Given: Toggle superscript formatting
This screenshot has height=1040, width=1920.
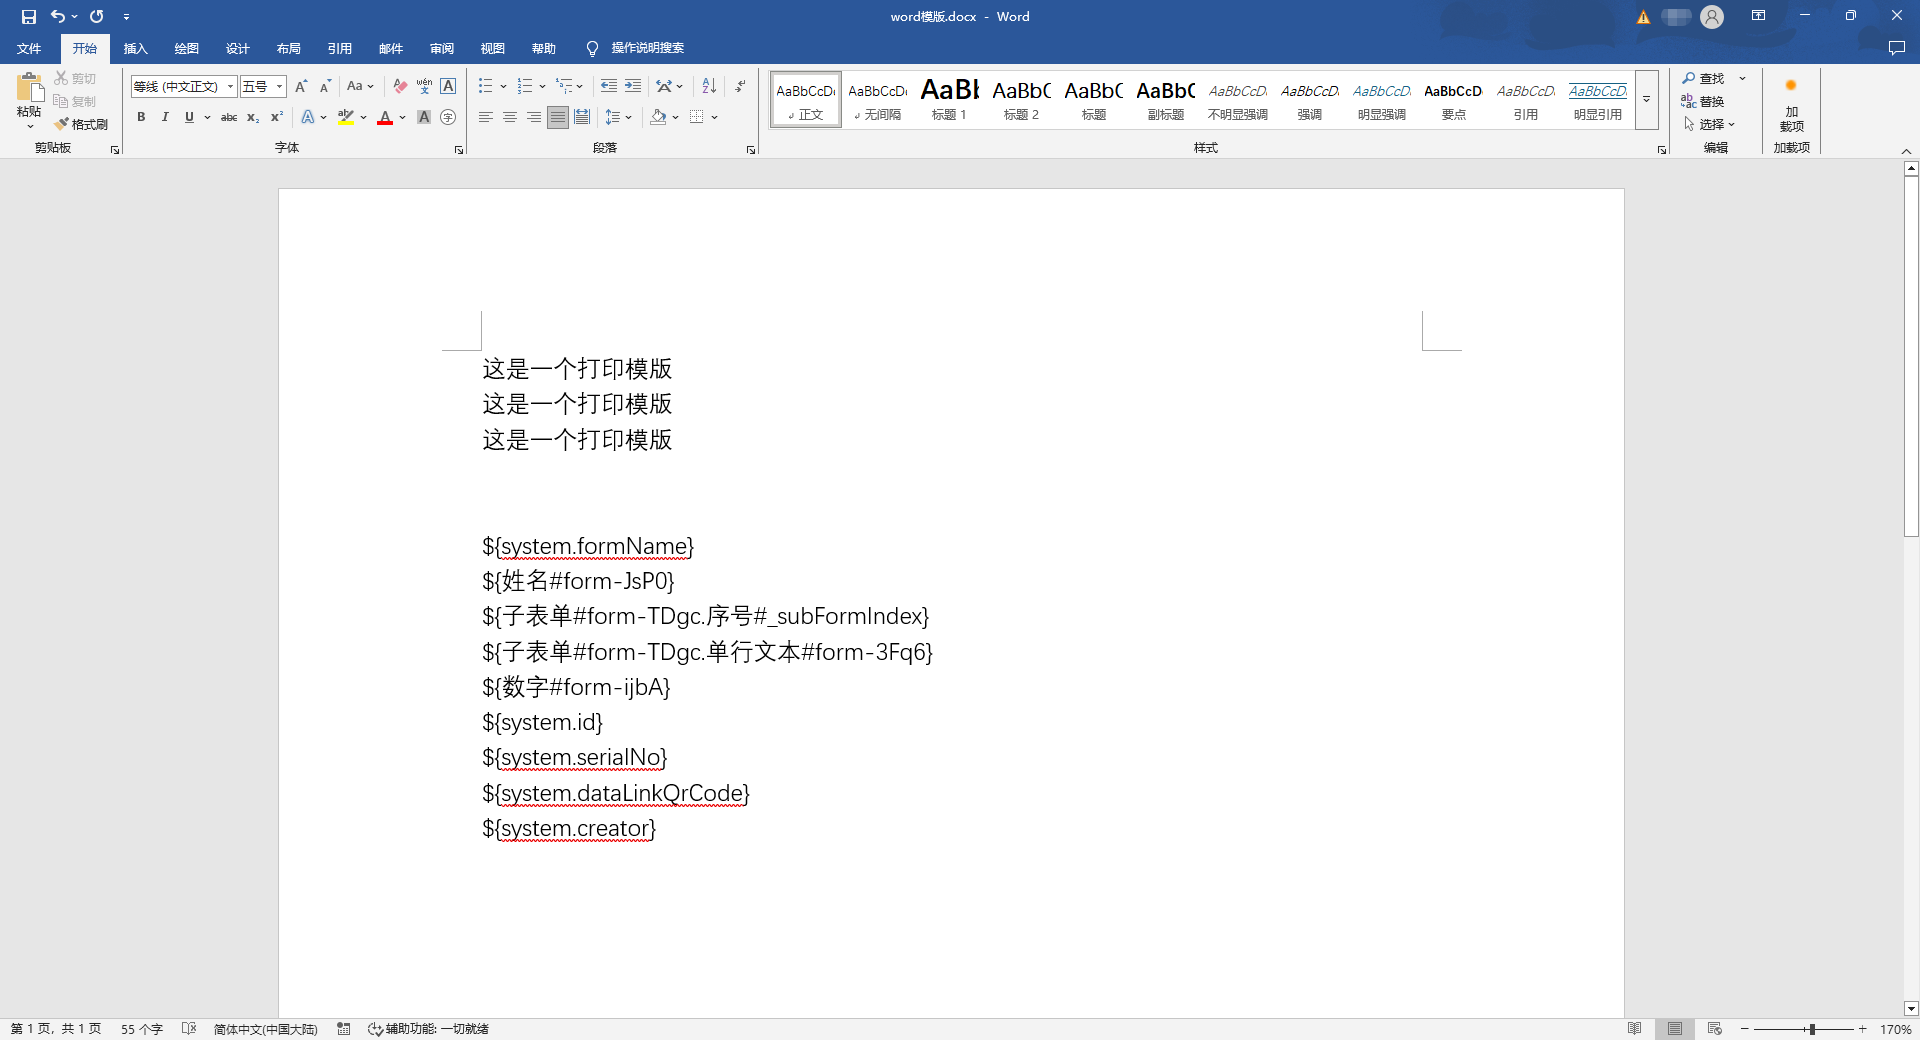Looking at the screenshot, I should click(x=277, y=117).
